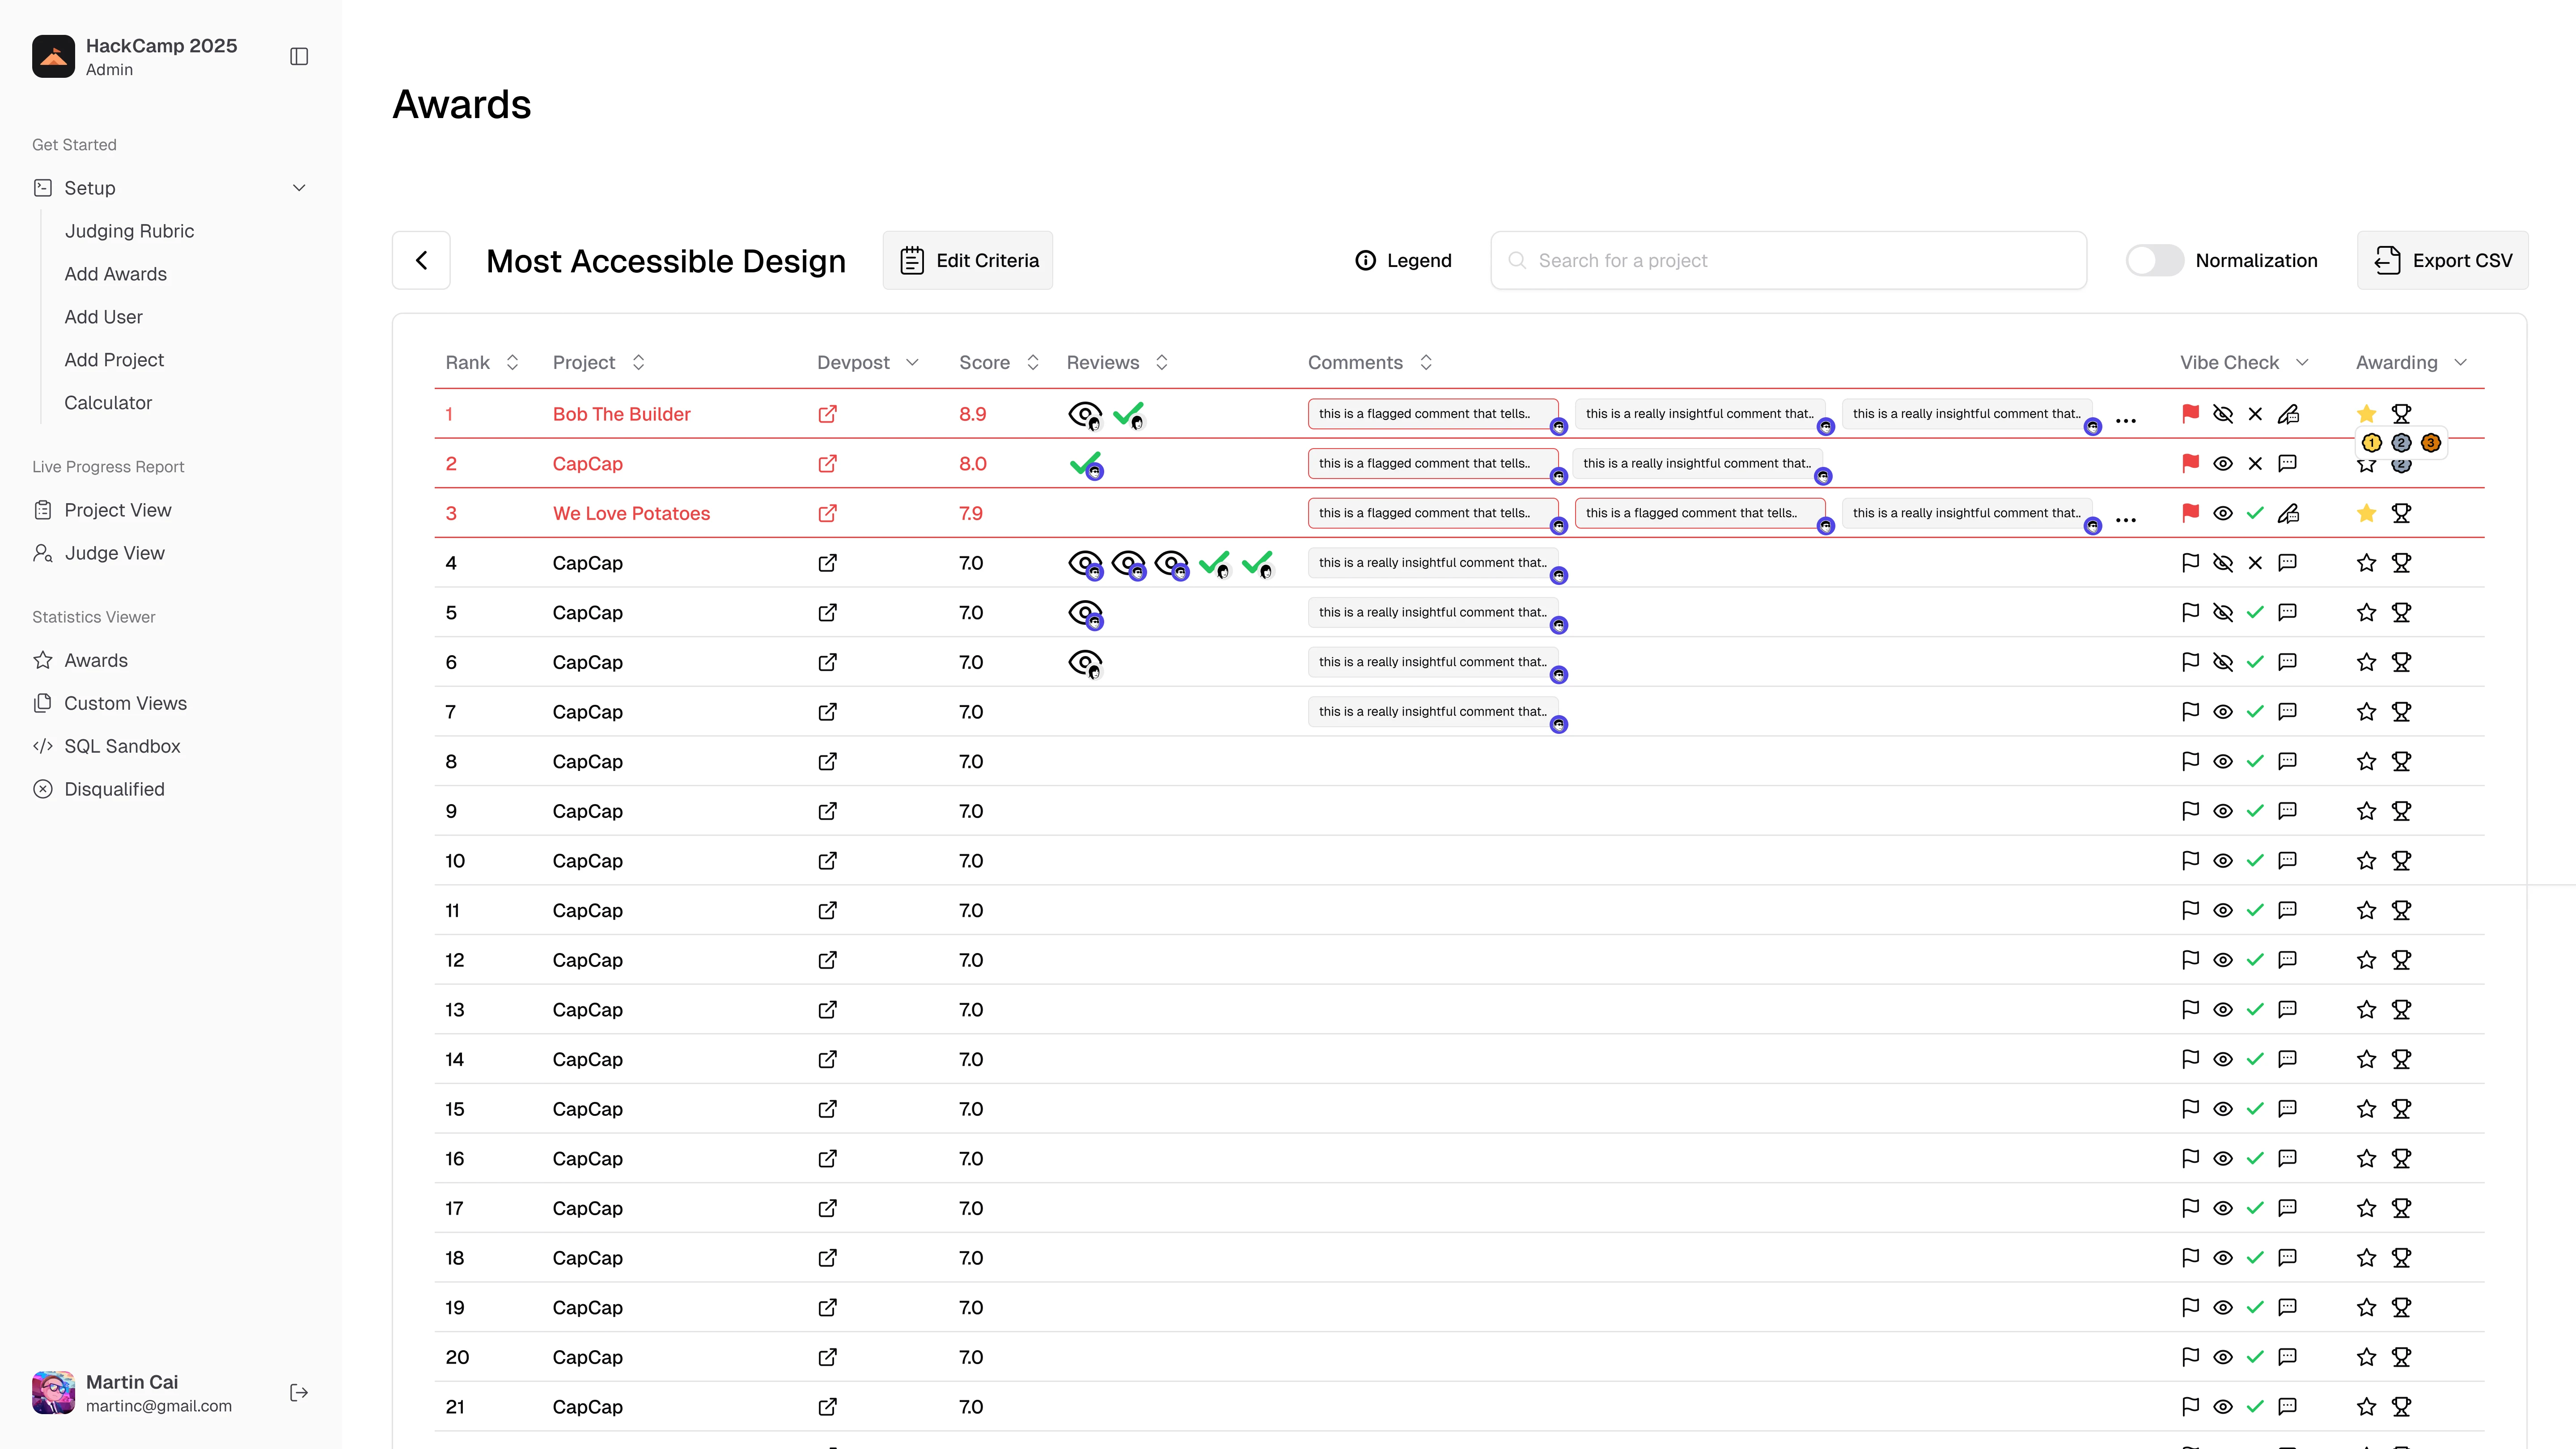
Task: Toggle hidden-eye visibility in rank 4 row
Action: (x=2223, y=562)
